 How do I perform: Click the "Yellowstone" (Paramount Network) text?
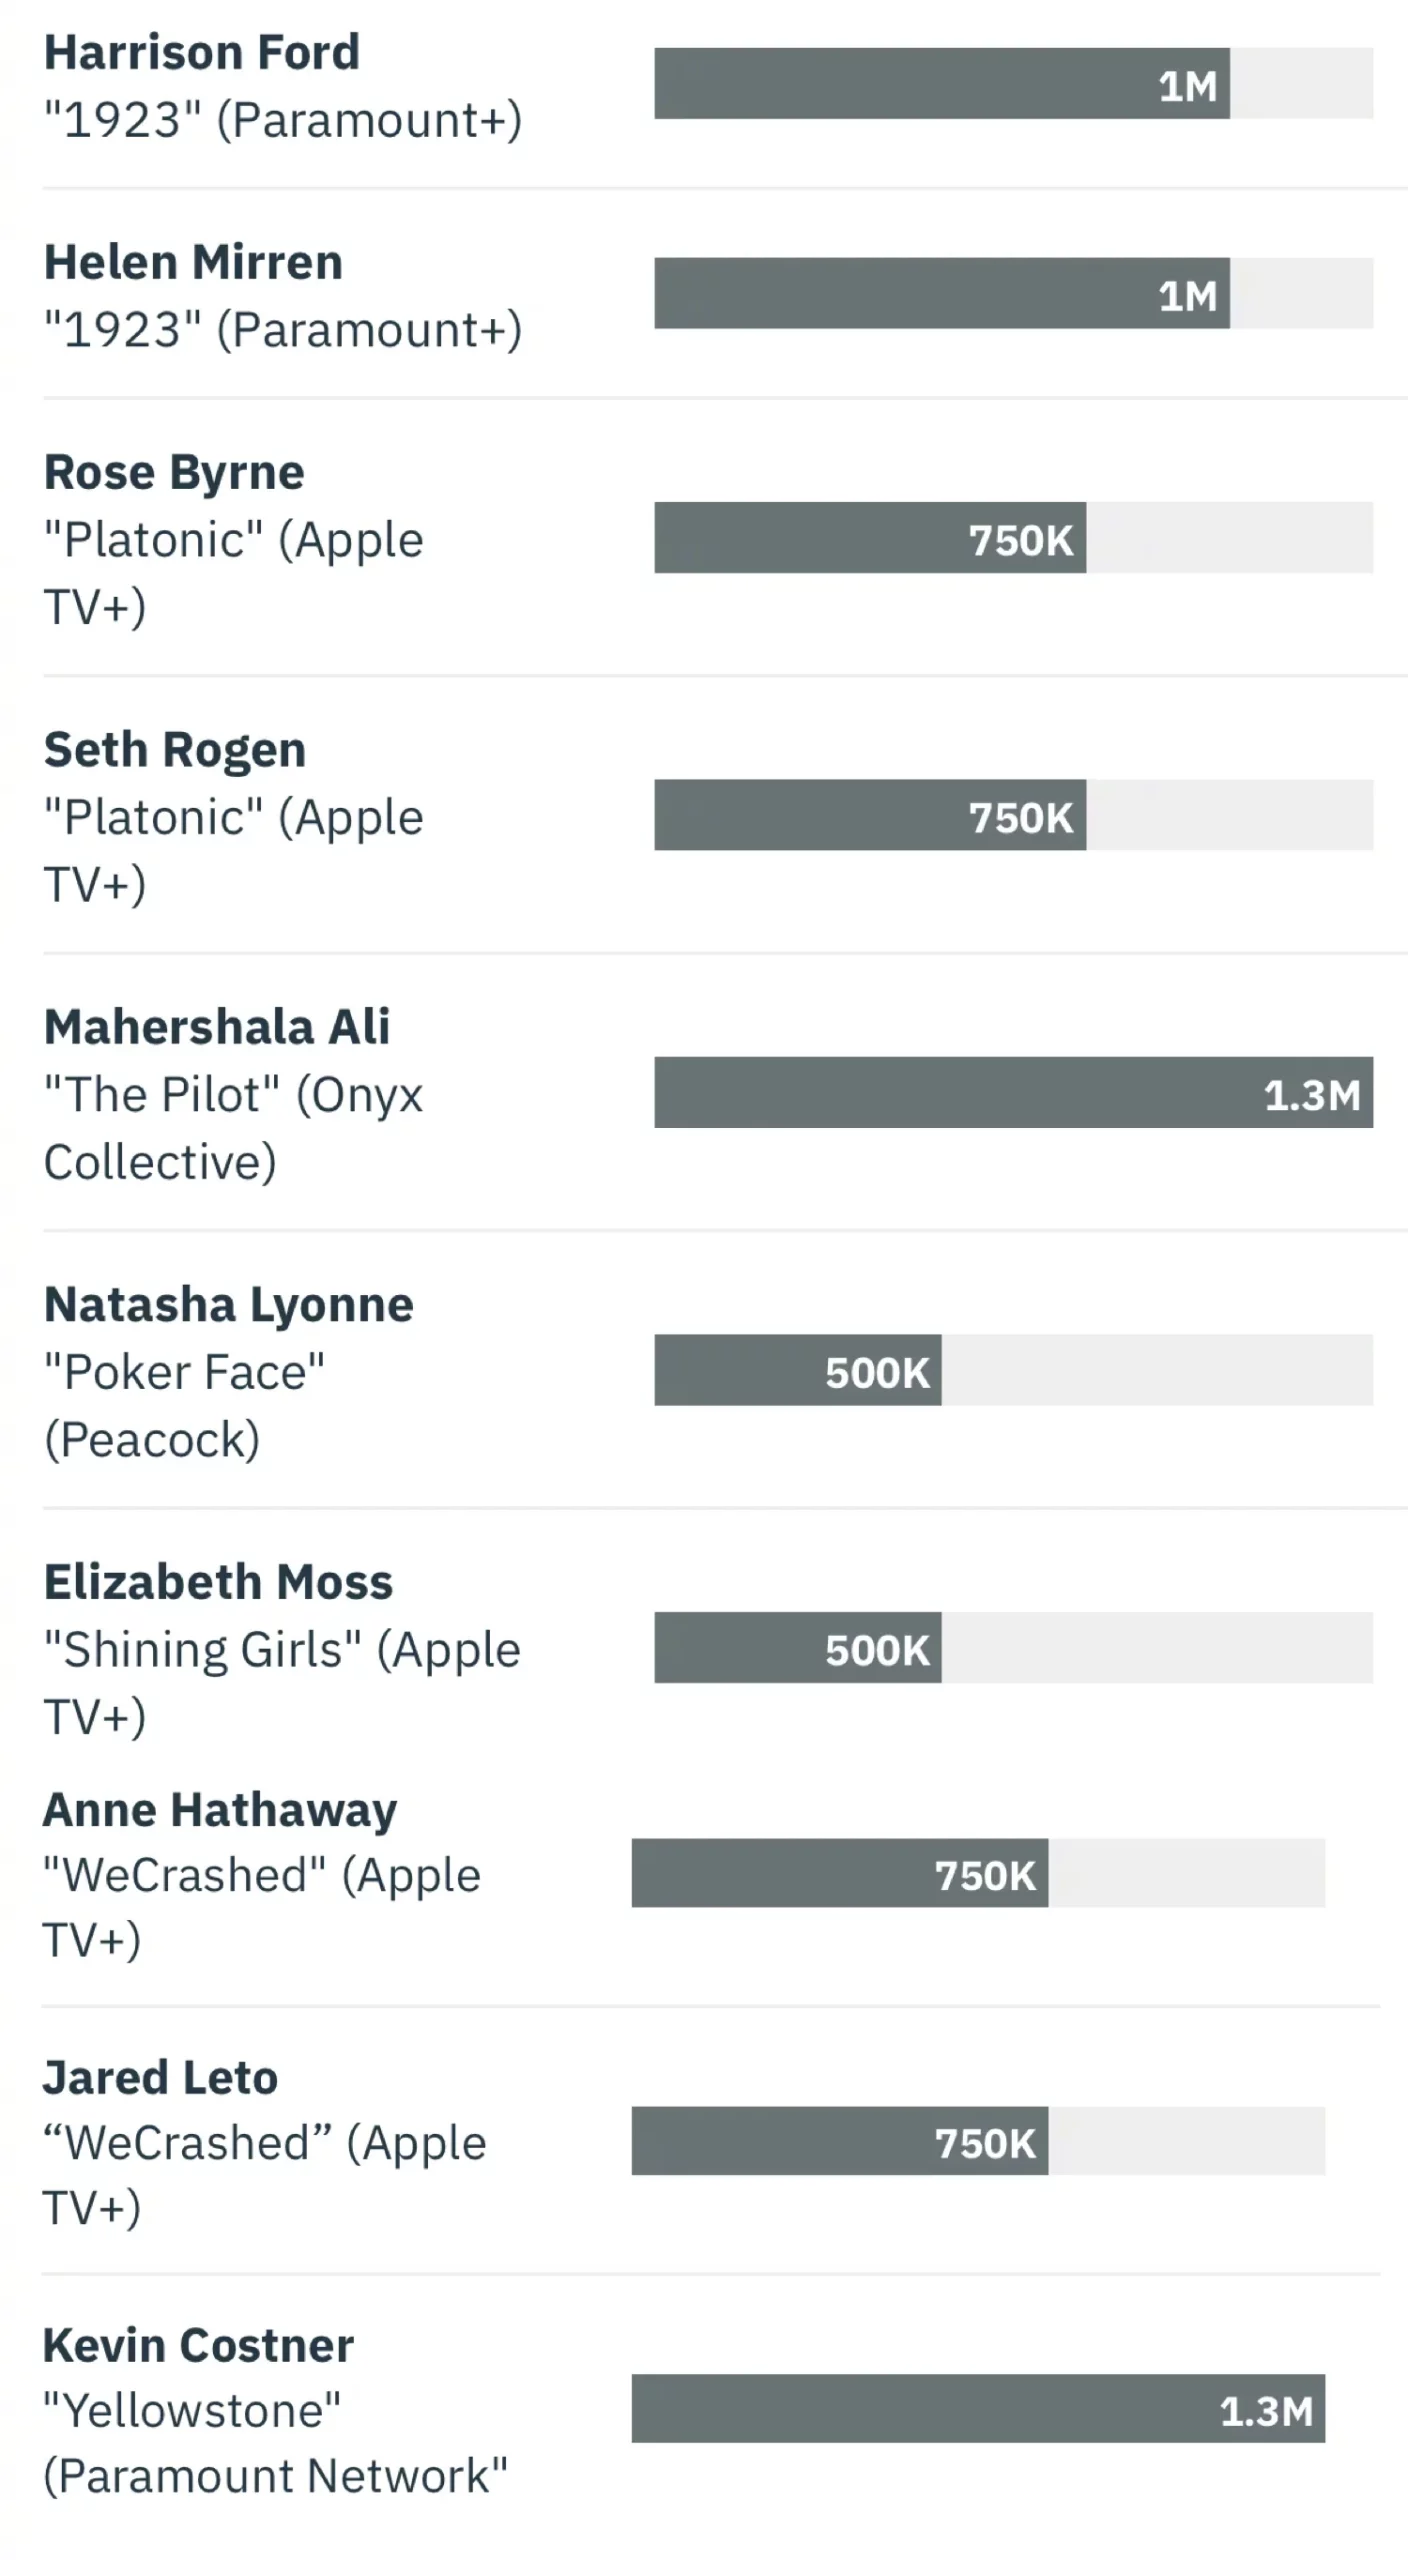275,2443
